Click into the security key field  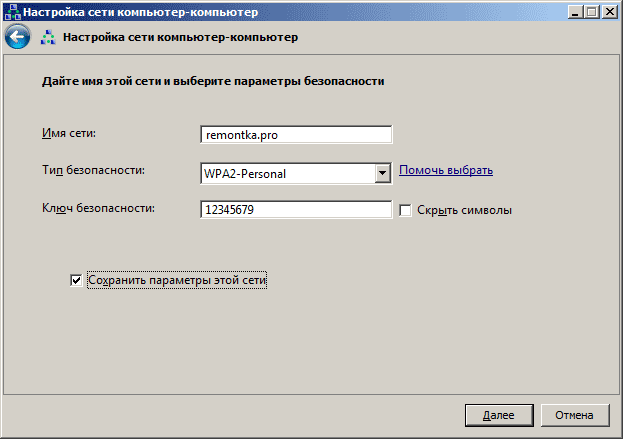(296, 209)
